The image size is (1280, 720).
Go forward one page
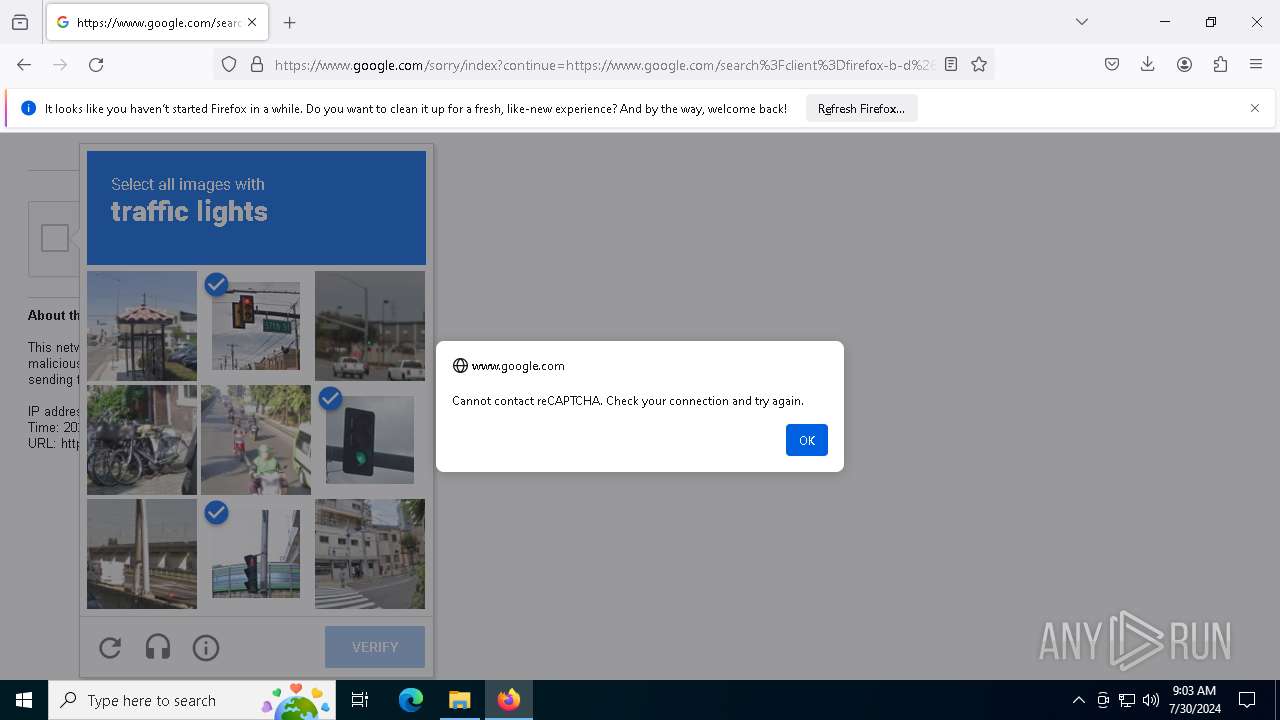tap(60, 65)
